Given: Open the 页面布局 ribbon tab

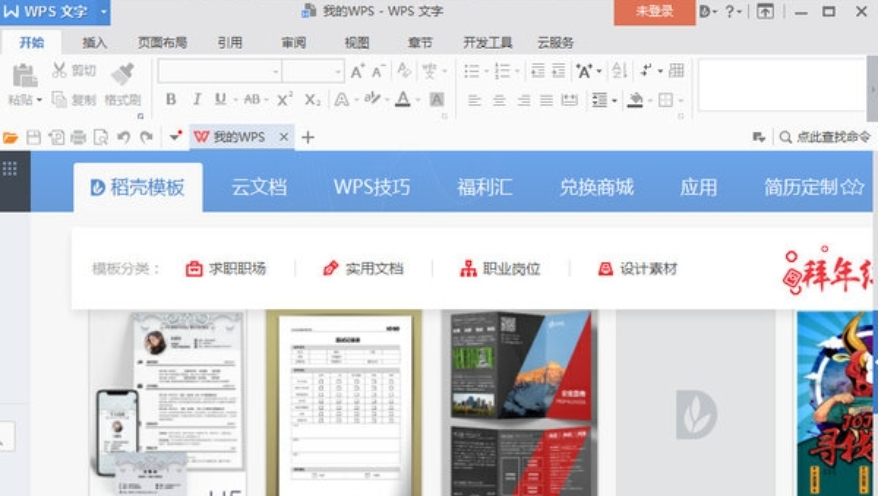Looking at the screenshot, I should point(162,43).
